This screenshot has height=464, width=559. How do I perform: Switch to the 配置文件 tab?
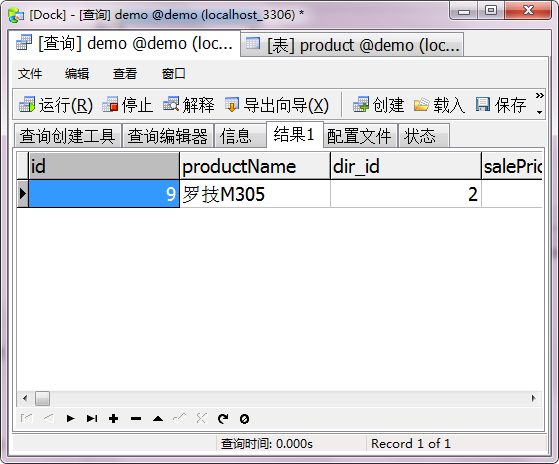coord(360,136)
